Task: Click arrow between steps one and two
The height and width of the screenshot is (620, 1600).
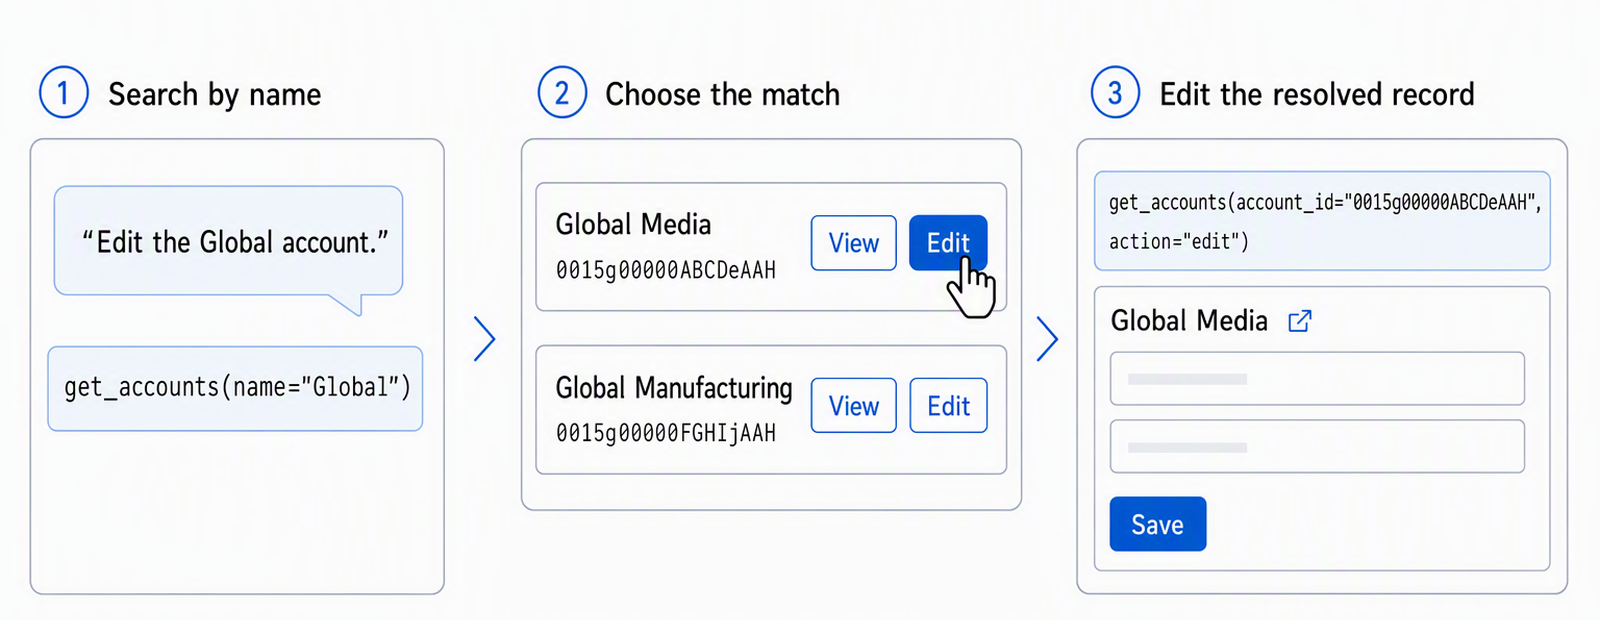Action: [485, 339]
